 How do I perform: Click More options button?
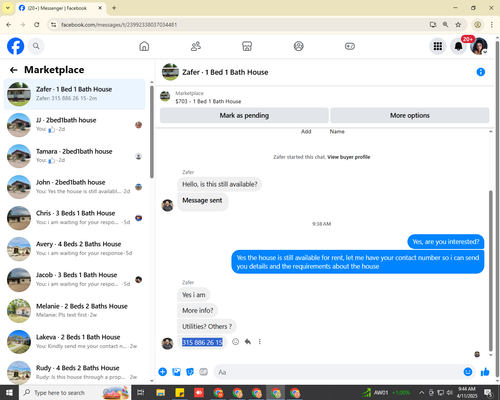click(410, 115)
